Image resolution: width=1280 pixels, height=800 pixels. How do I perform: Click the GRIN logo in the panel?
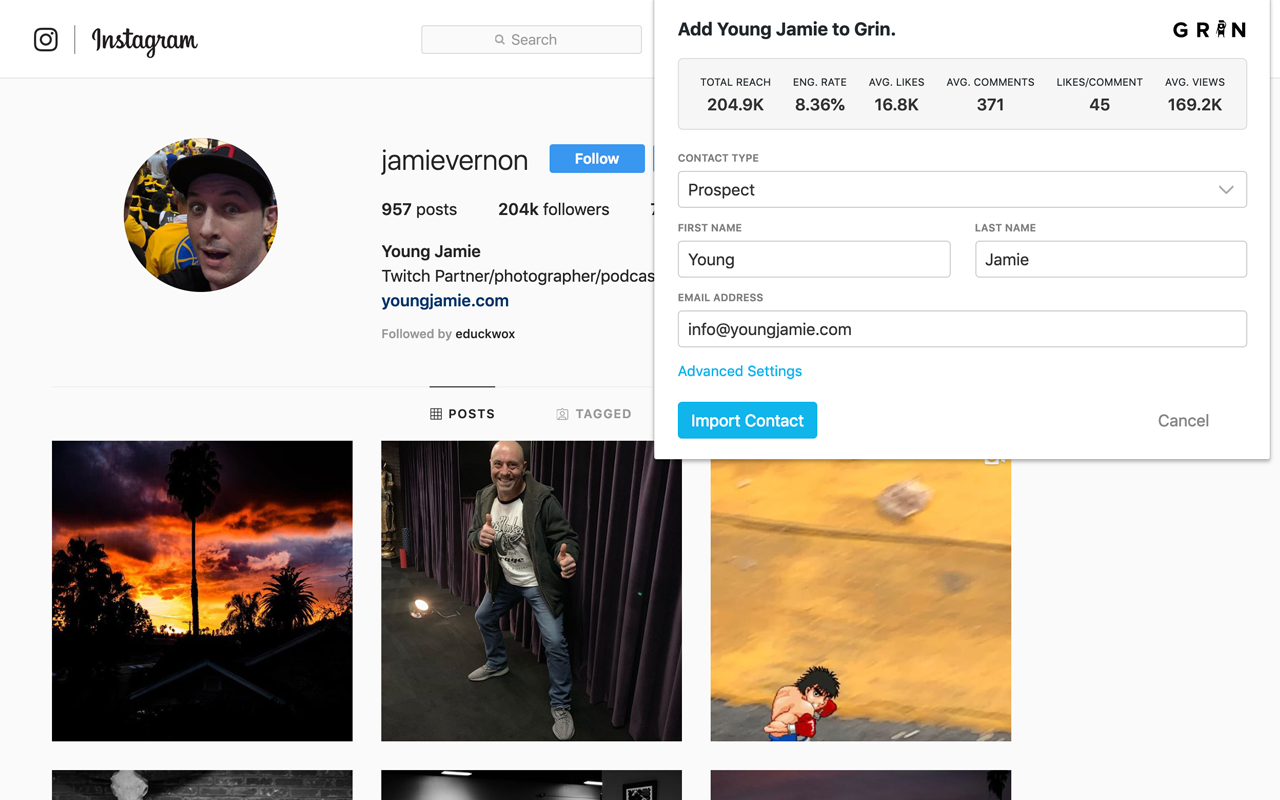tap(1209, 30)
